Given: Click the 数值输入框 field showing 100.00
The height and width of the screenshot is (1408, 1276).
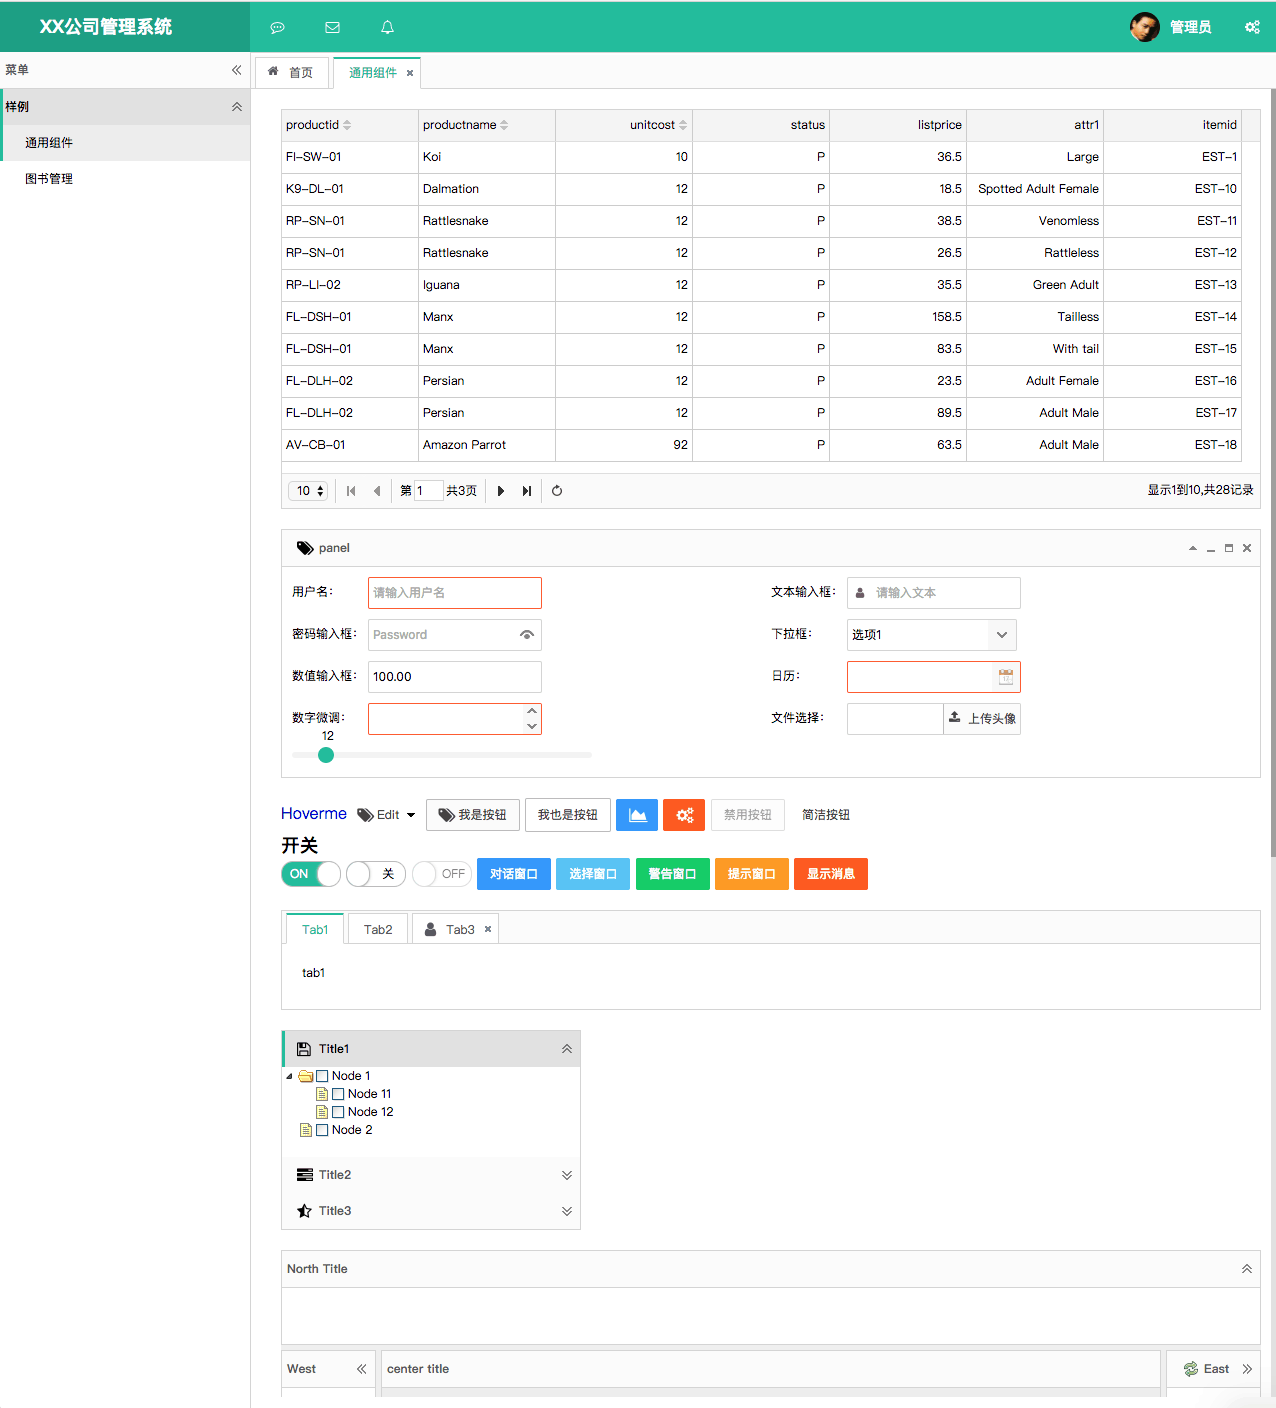Looking at the screenshot, I should click(x=455, y=677).
